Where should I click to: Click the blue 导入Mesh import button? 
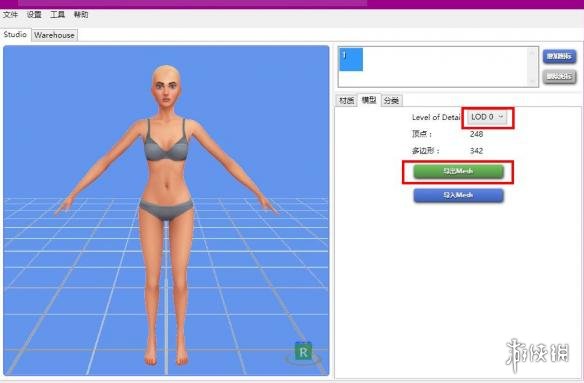click(458, 195)
